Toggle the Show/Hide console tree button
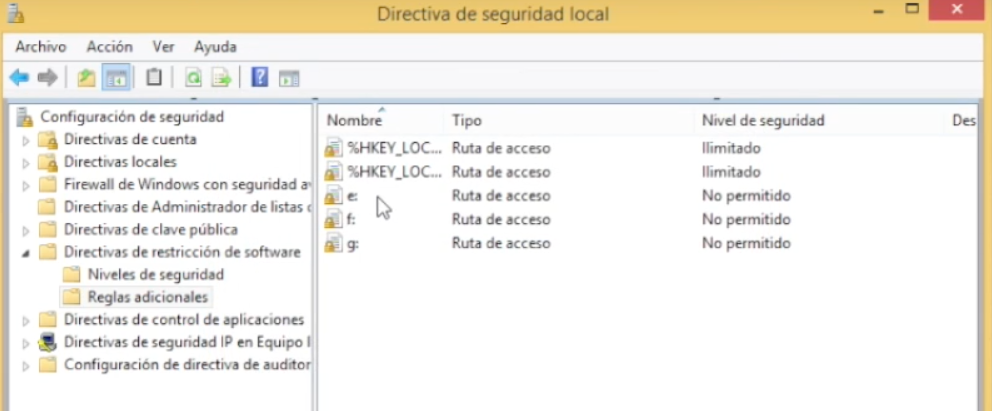 click(116, 77)
